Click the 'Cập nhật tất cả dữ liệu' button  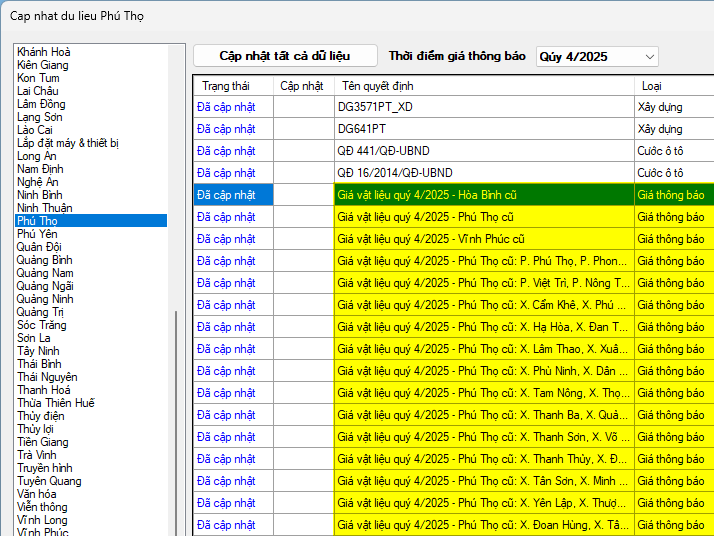[x=285, y=56]
